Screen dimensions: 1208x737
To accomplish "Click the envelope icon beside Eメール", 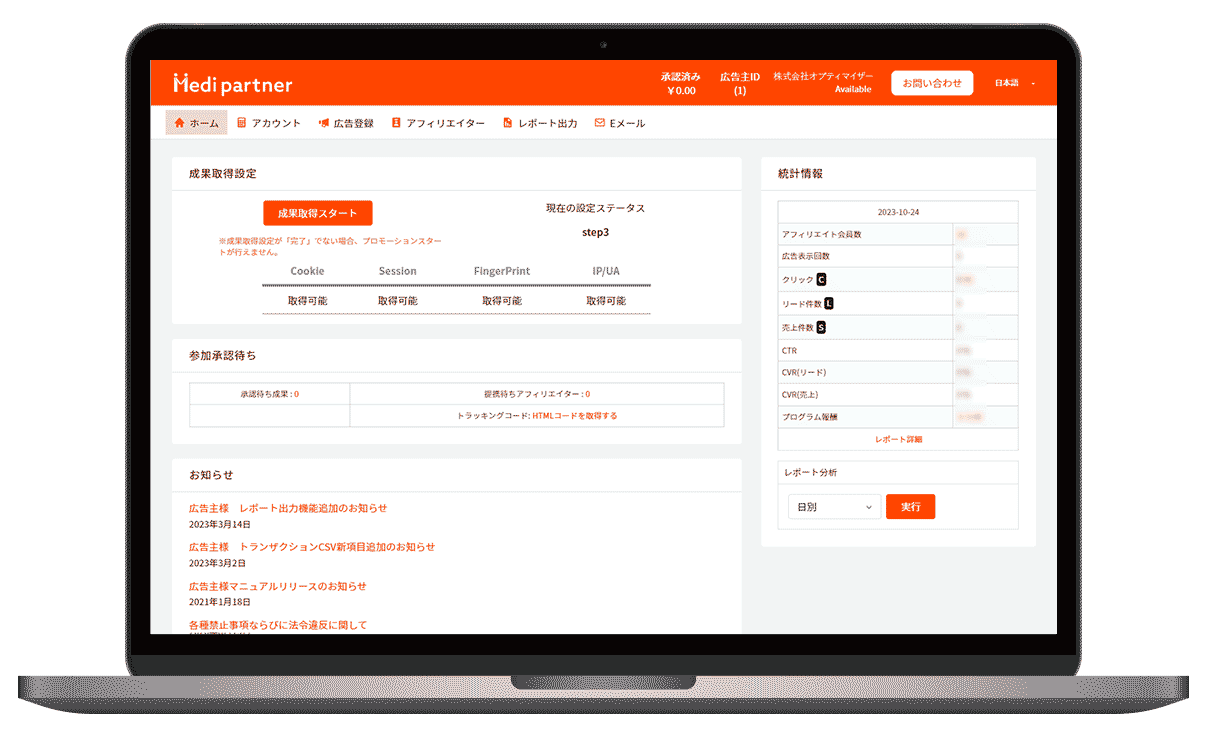I will 600,123.
